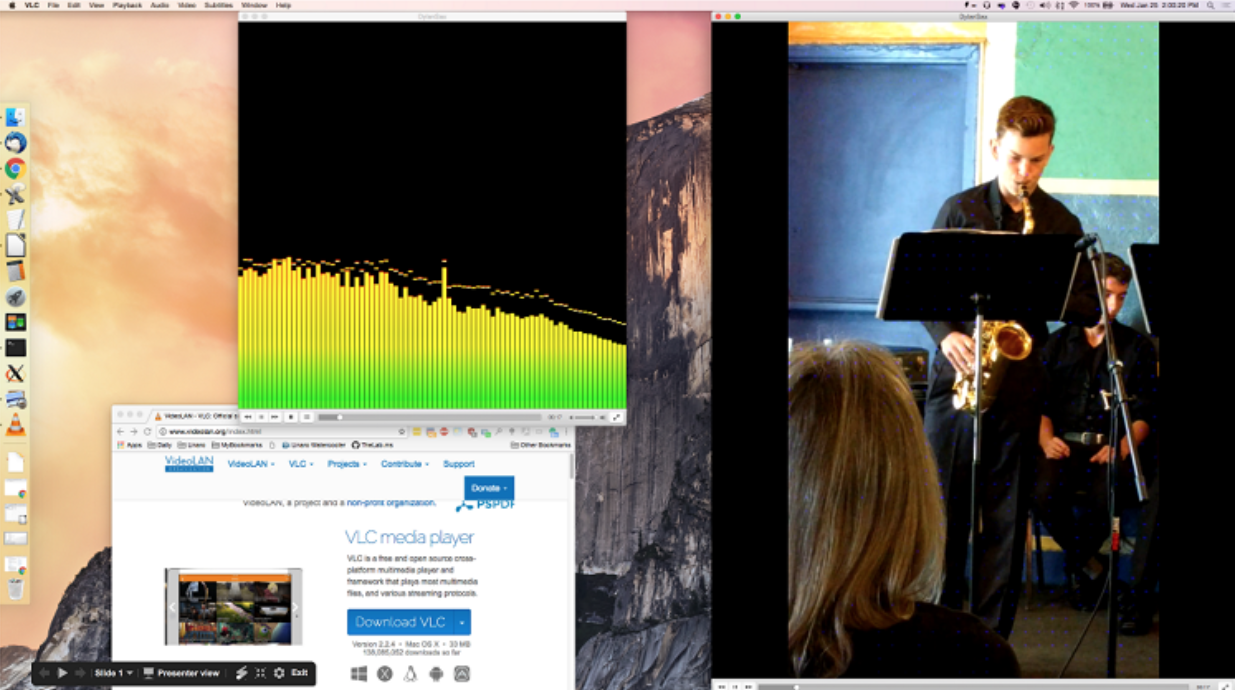1236x690 pixels.
Task: Toggle fullscreen in the visualizer VLC window
Action: [616, 417]
